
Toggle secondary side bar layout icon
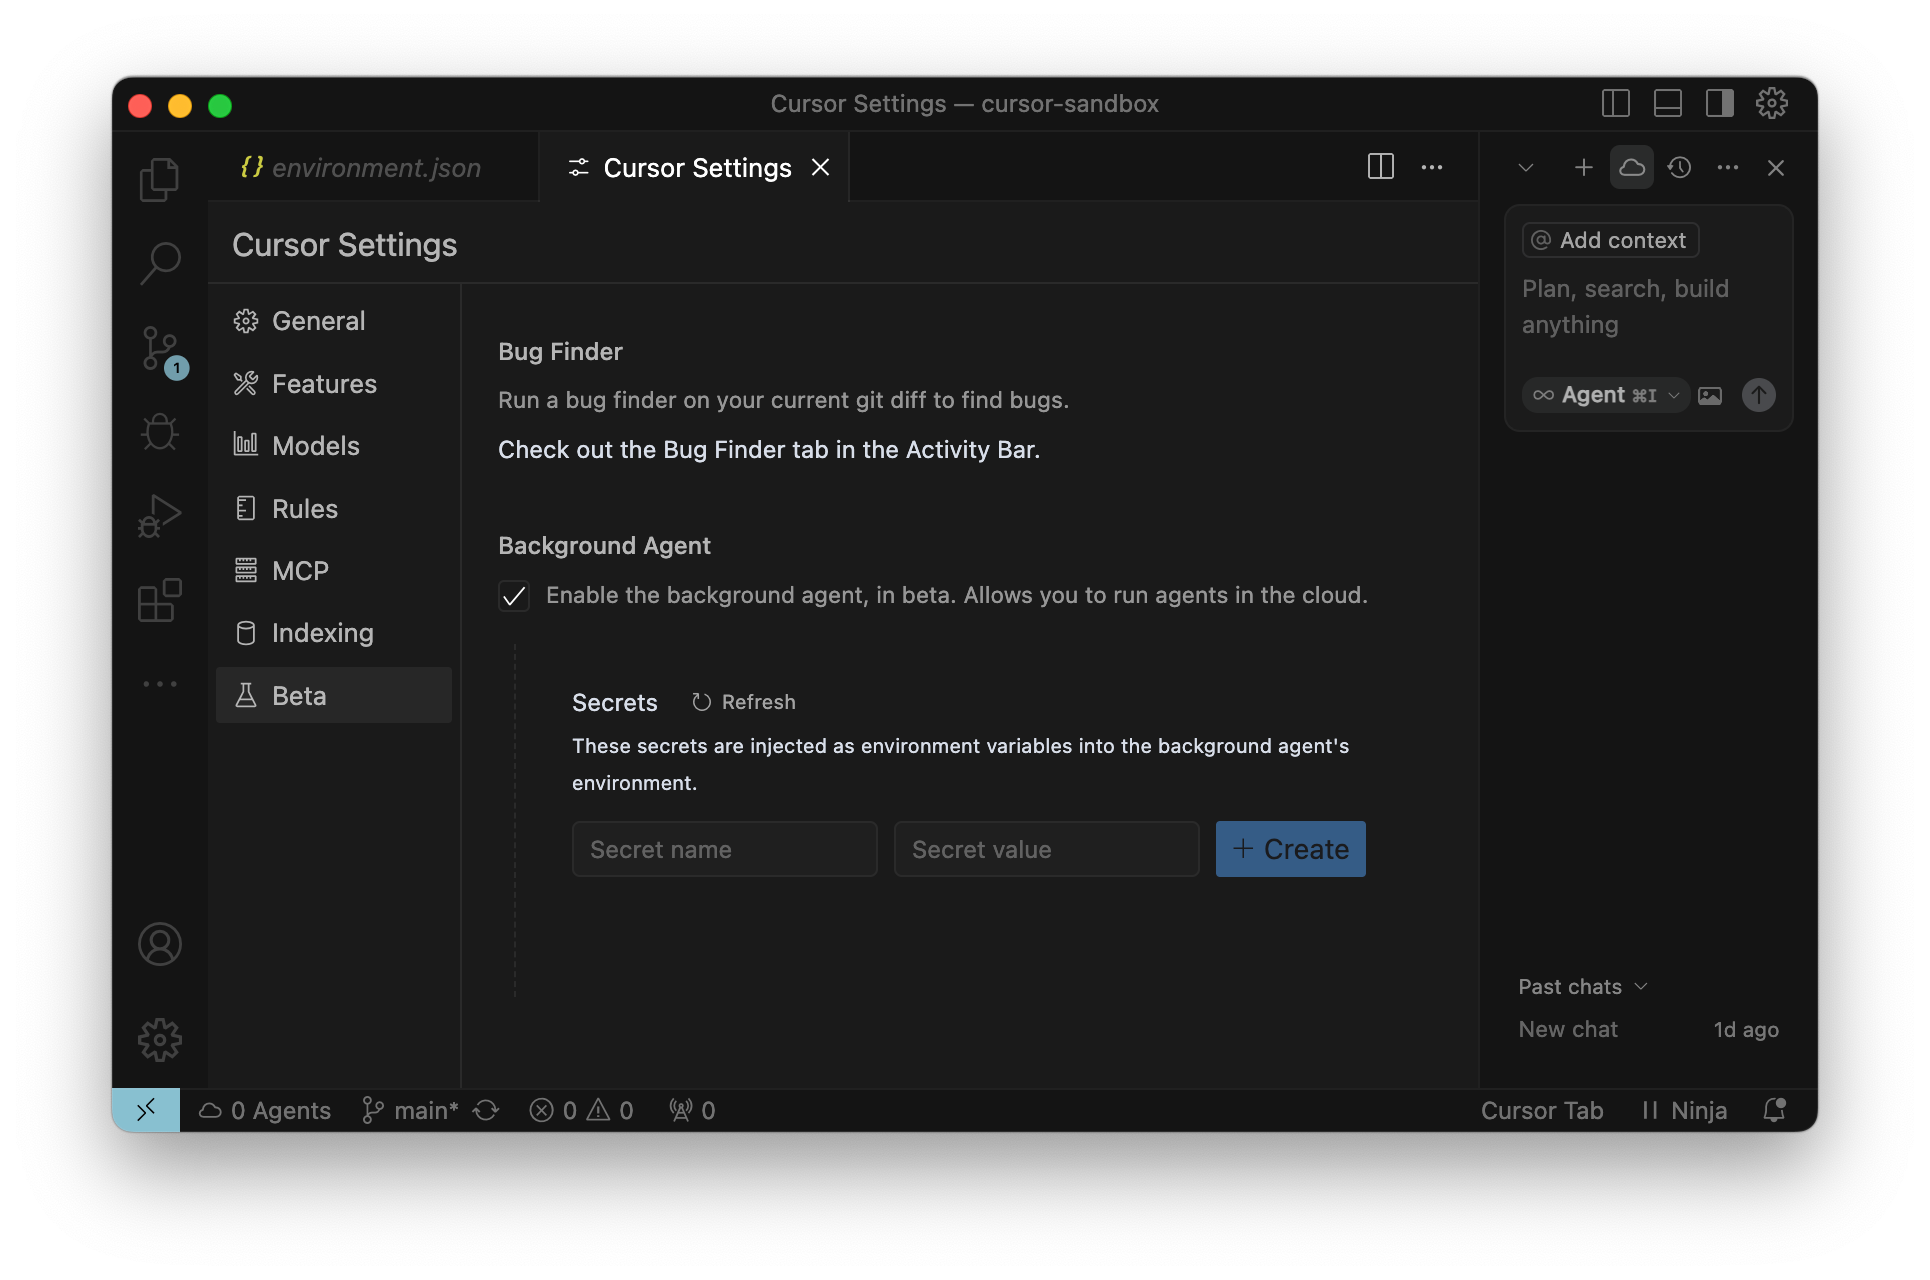click(1719, 103)
